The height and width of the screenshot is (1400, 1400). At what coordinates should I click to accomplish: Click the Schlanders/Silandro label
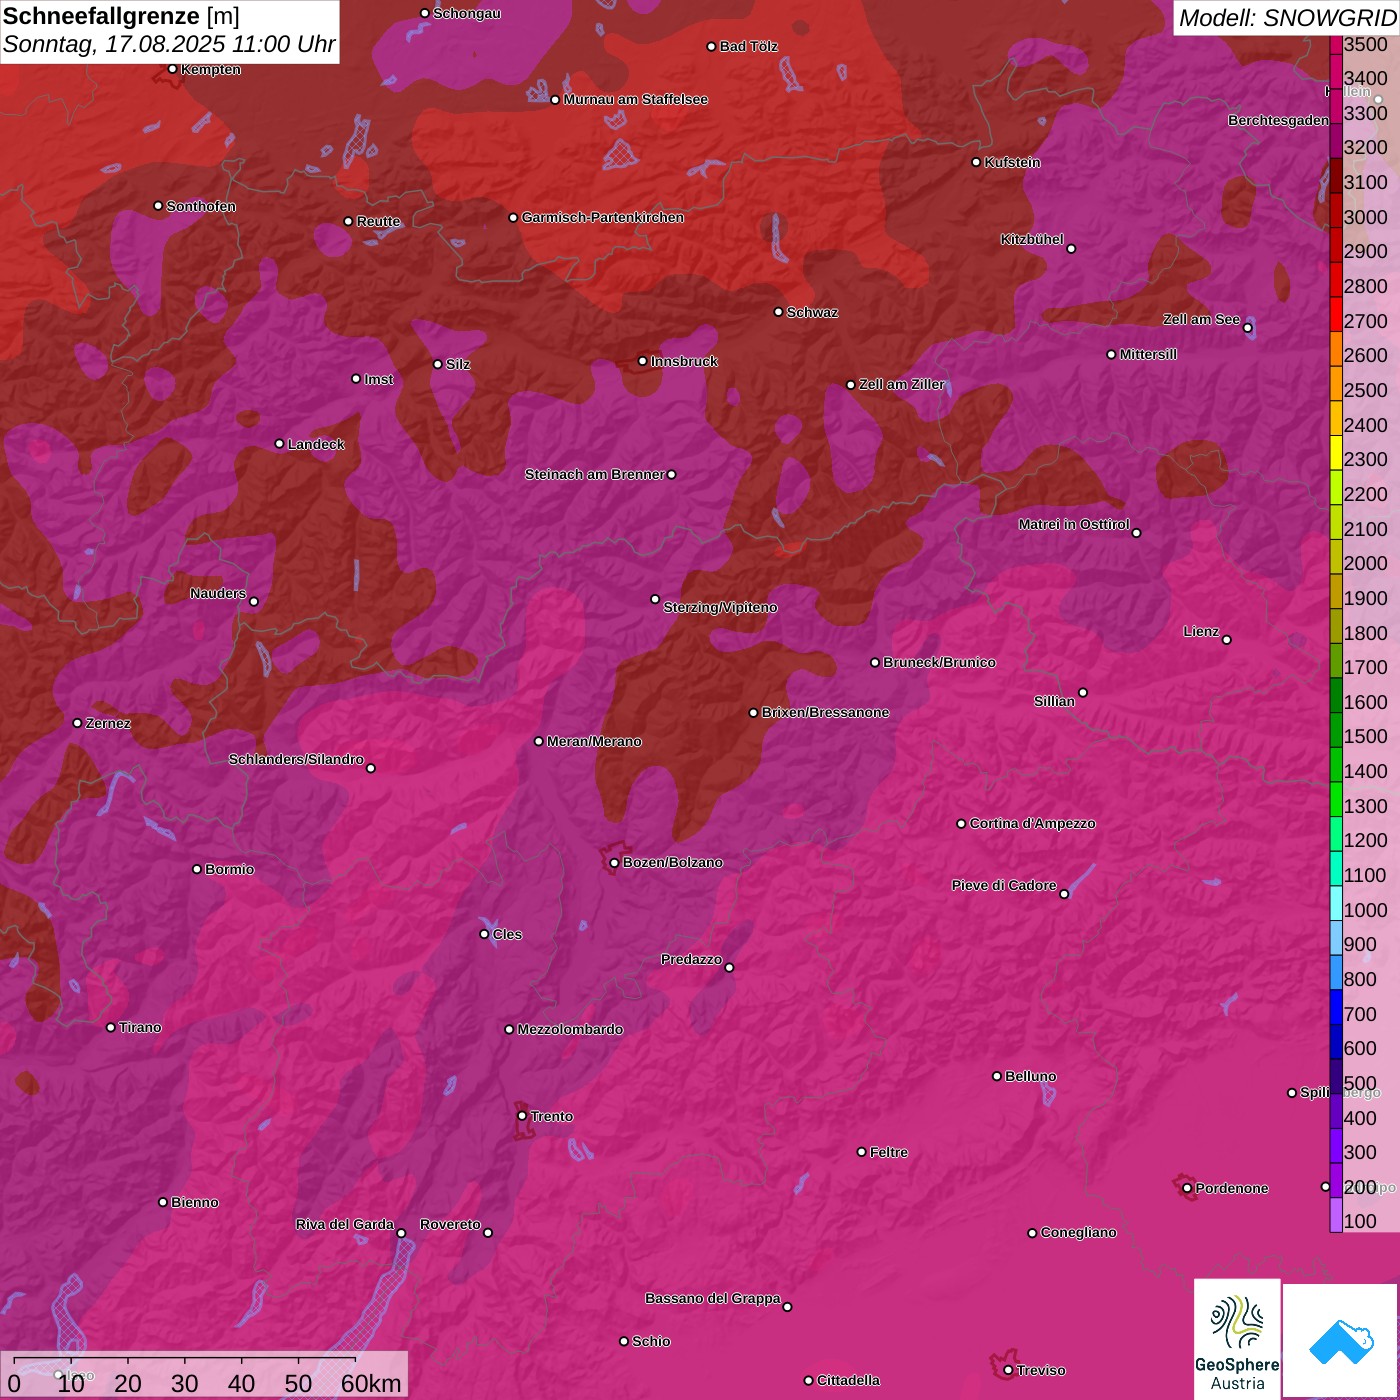(x=296, y=759)
